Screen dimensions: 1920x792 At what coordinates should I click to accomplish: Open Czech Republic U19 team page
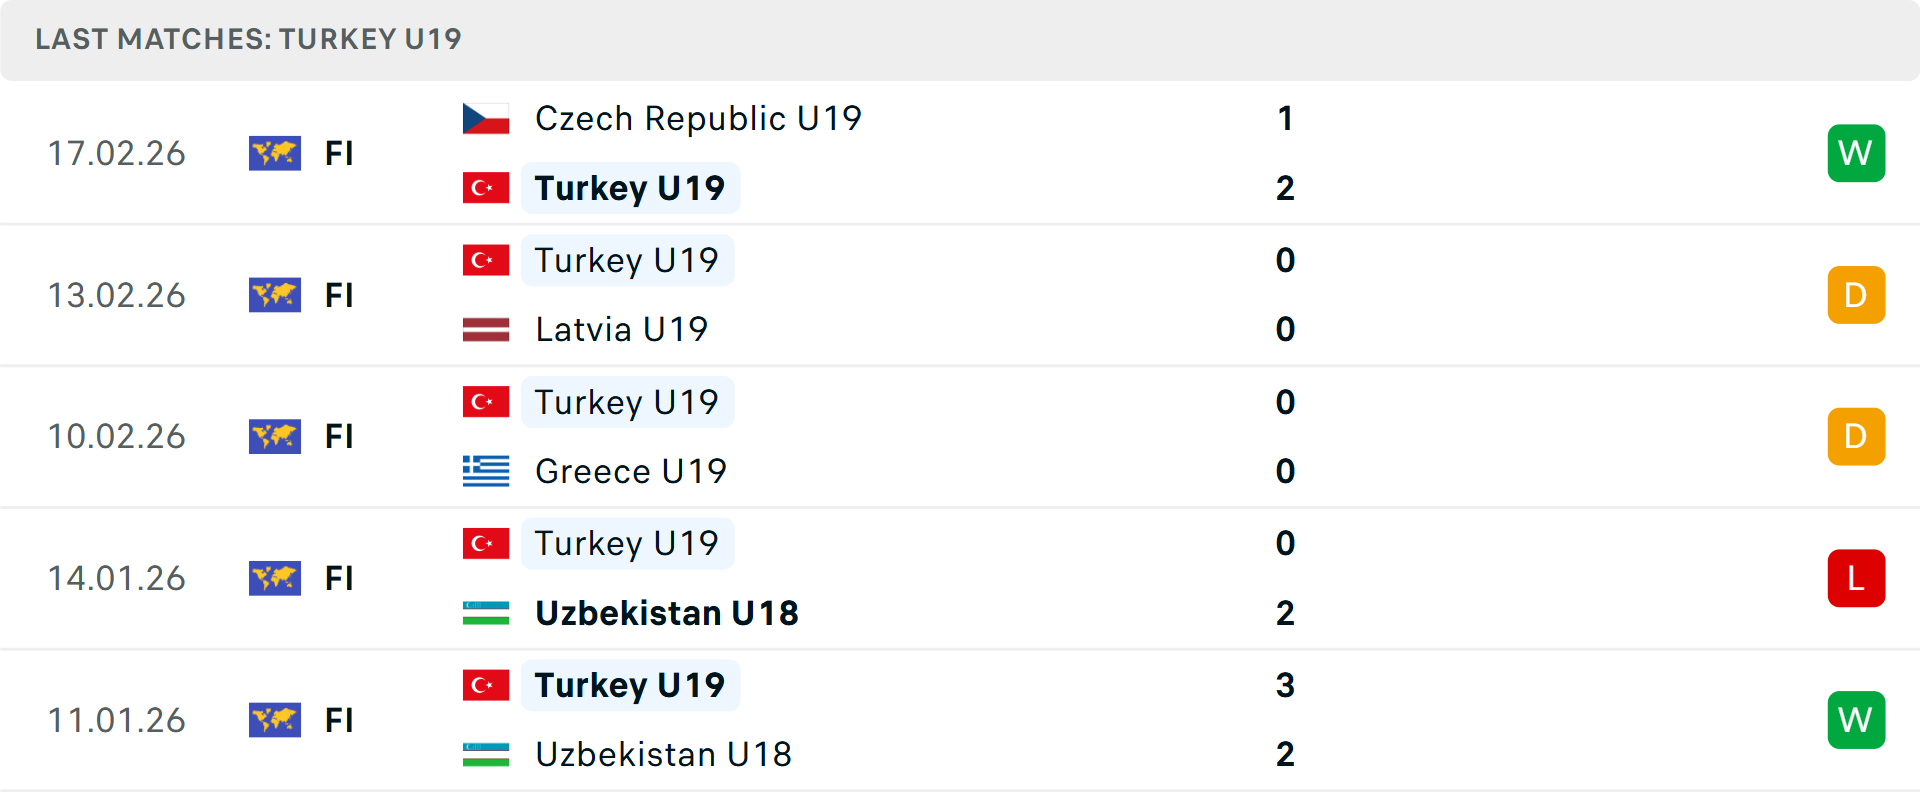click(698, 119)
